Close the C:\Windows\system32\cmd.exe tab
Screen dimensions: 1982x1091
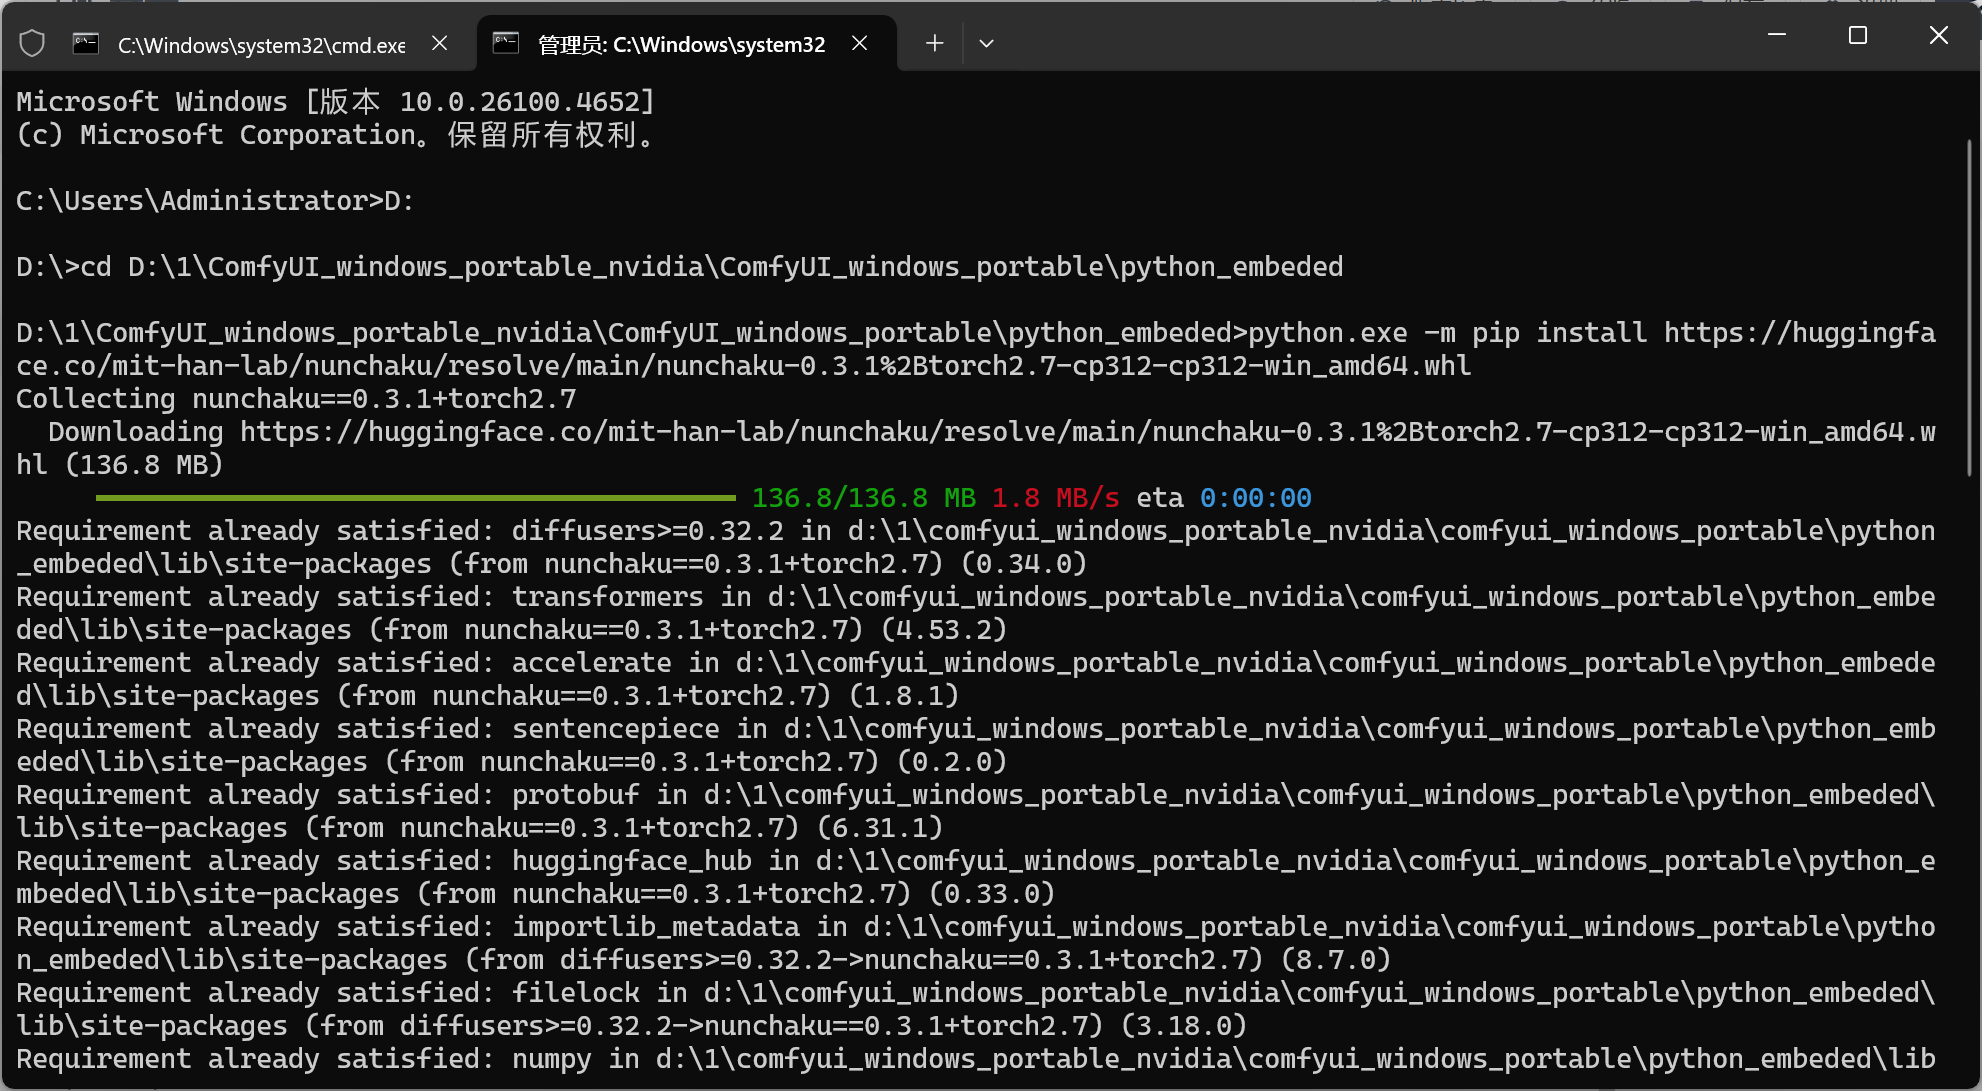tap(439, 43)
